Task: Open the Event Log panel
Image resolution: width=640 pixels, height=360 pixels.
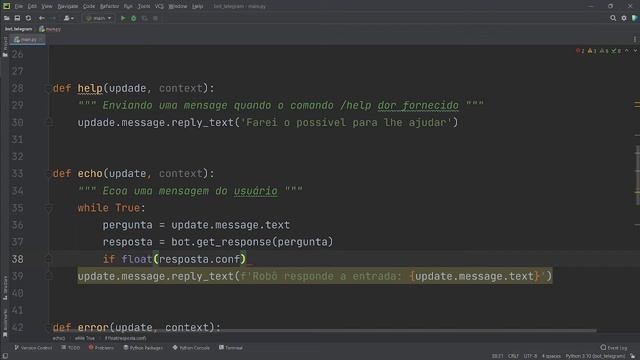Action: (x=613, y=348)
